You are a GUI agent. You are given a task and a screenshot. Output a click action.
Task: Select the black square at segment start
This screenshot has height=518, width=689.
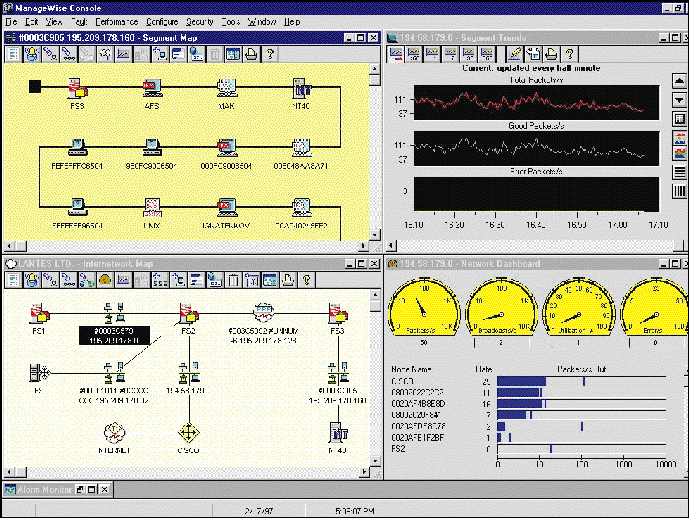(x=35, y=87)
